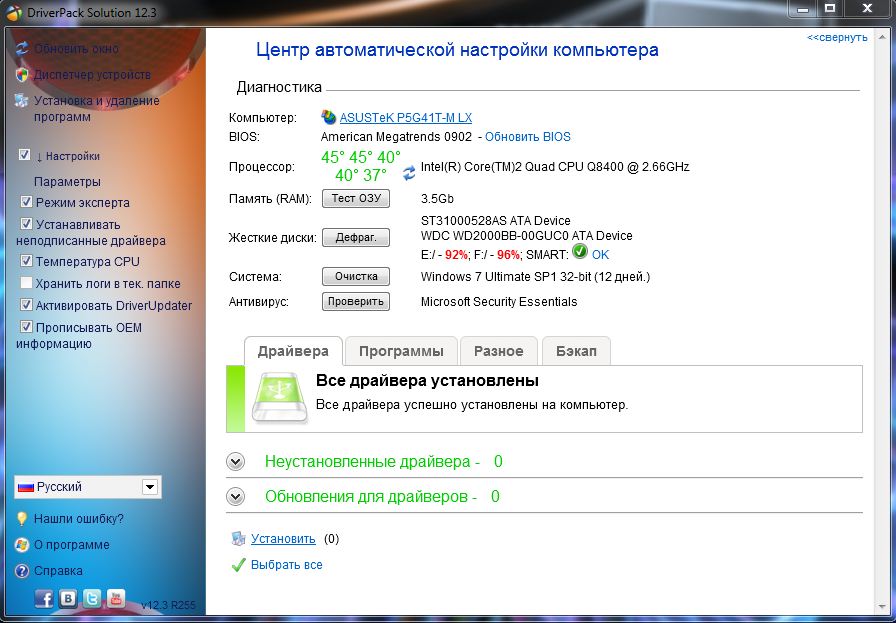Click the Проверить antivirus button
This screenshot has height=623, width=896.
coord(356,301)
